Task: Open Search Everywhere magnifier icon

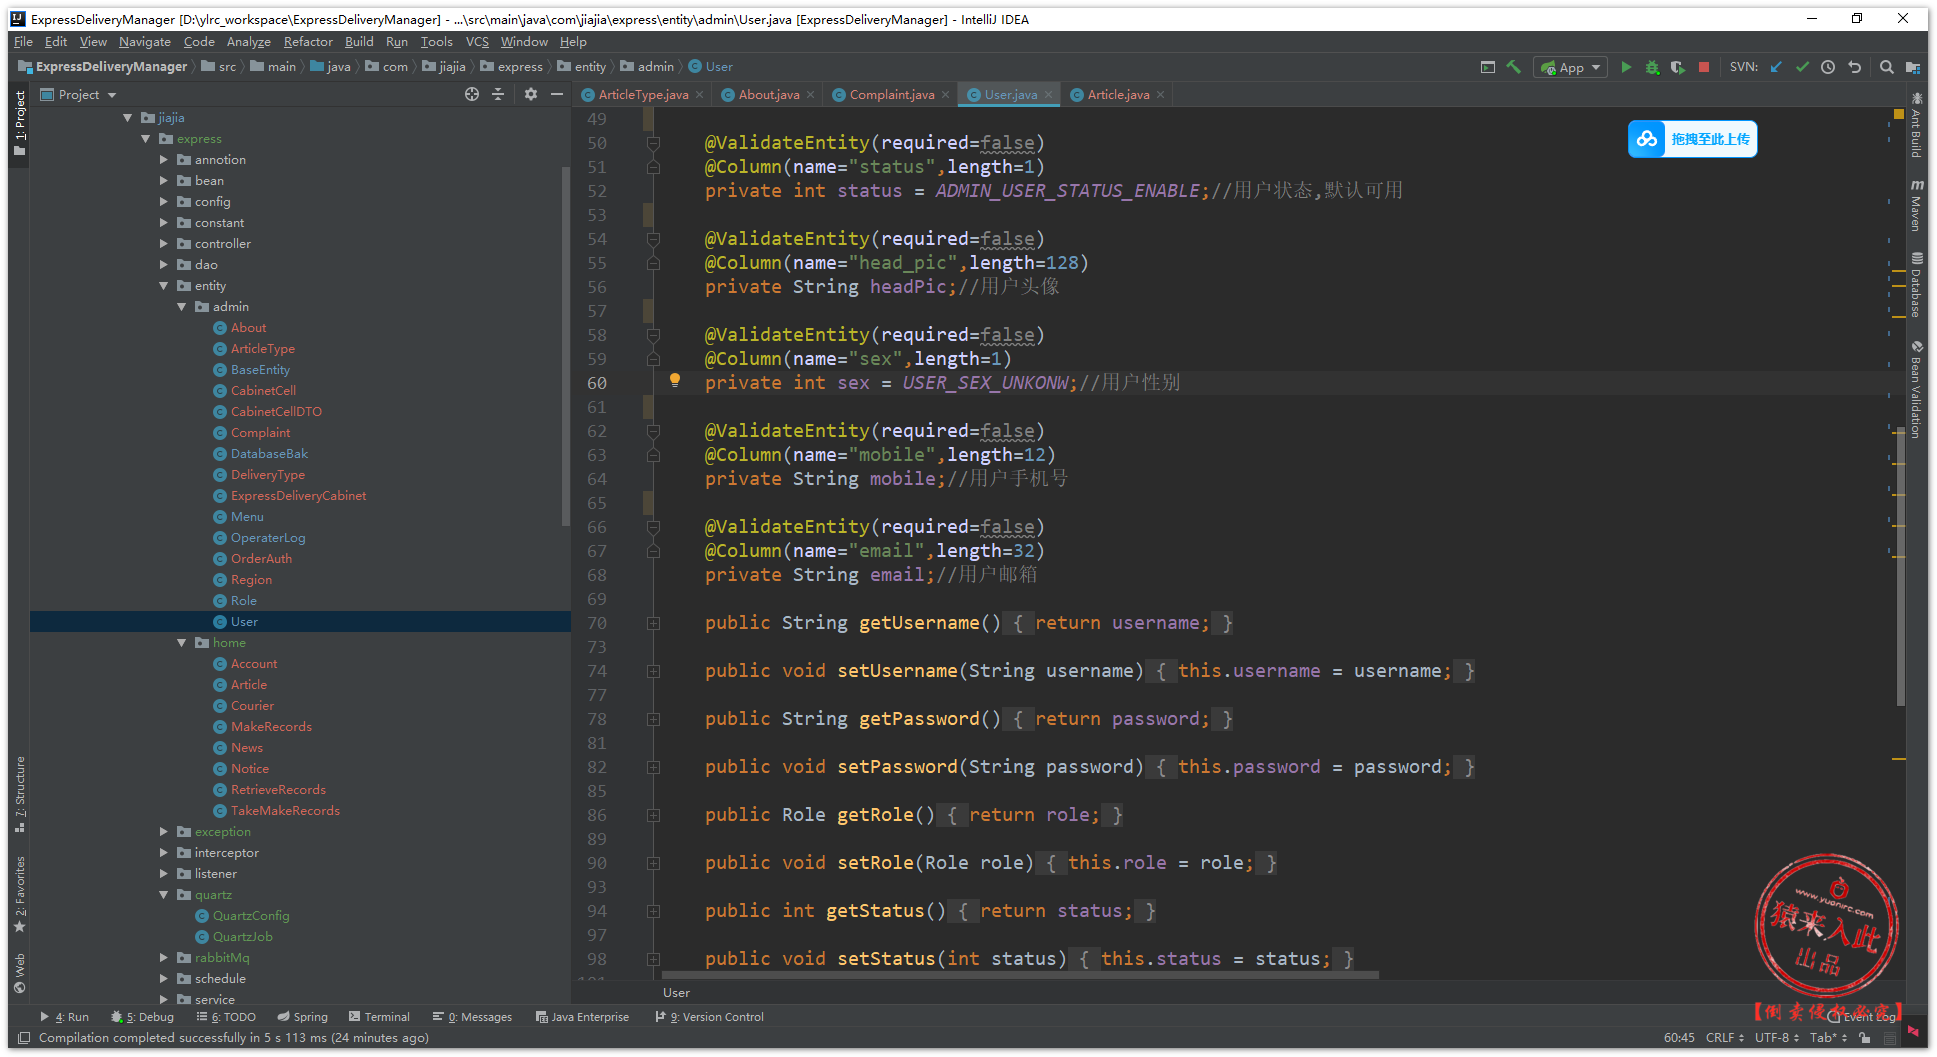Action: (1886, 67)
